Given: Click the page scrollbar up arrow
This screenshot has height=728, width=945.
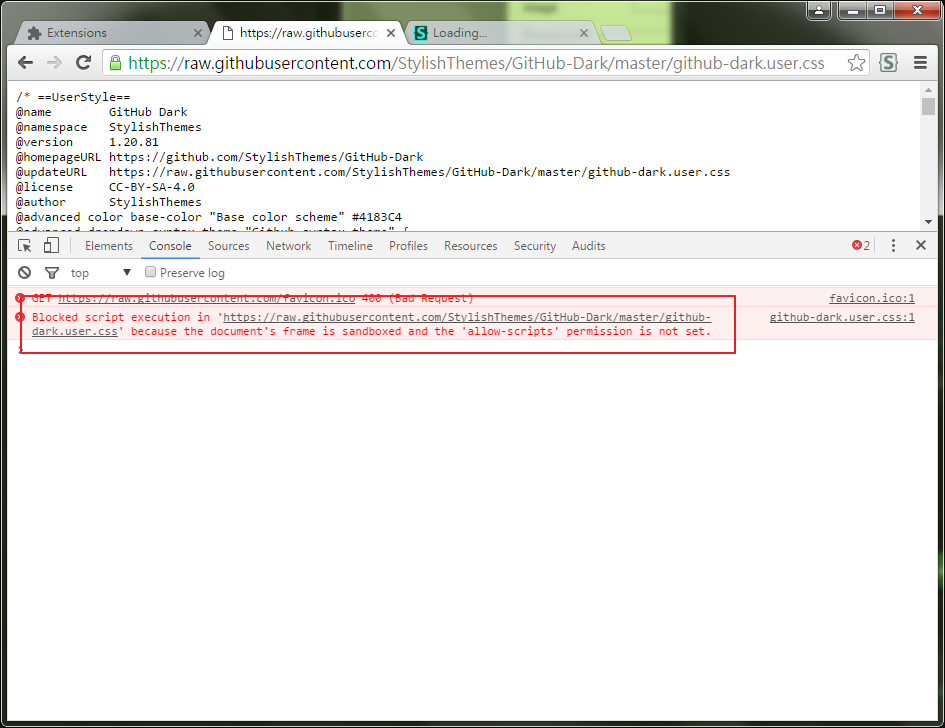Looking at the screenshot, I should 928,90.
